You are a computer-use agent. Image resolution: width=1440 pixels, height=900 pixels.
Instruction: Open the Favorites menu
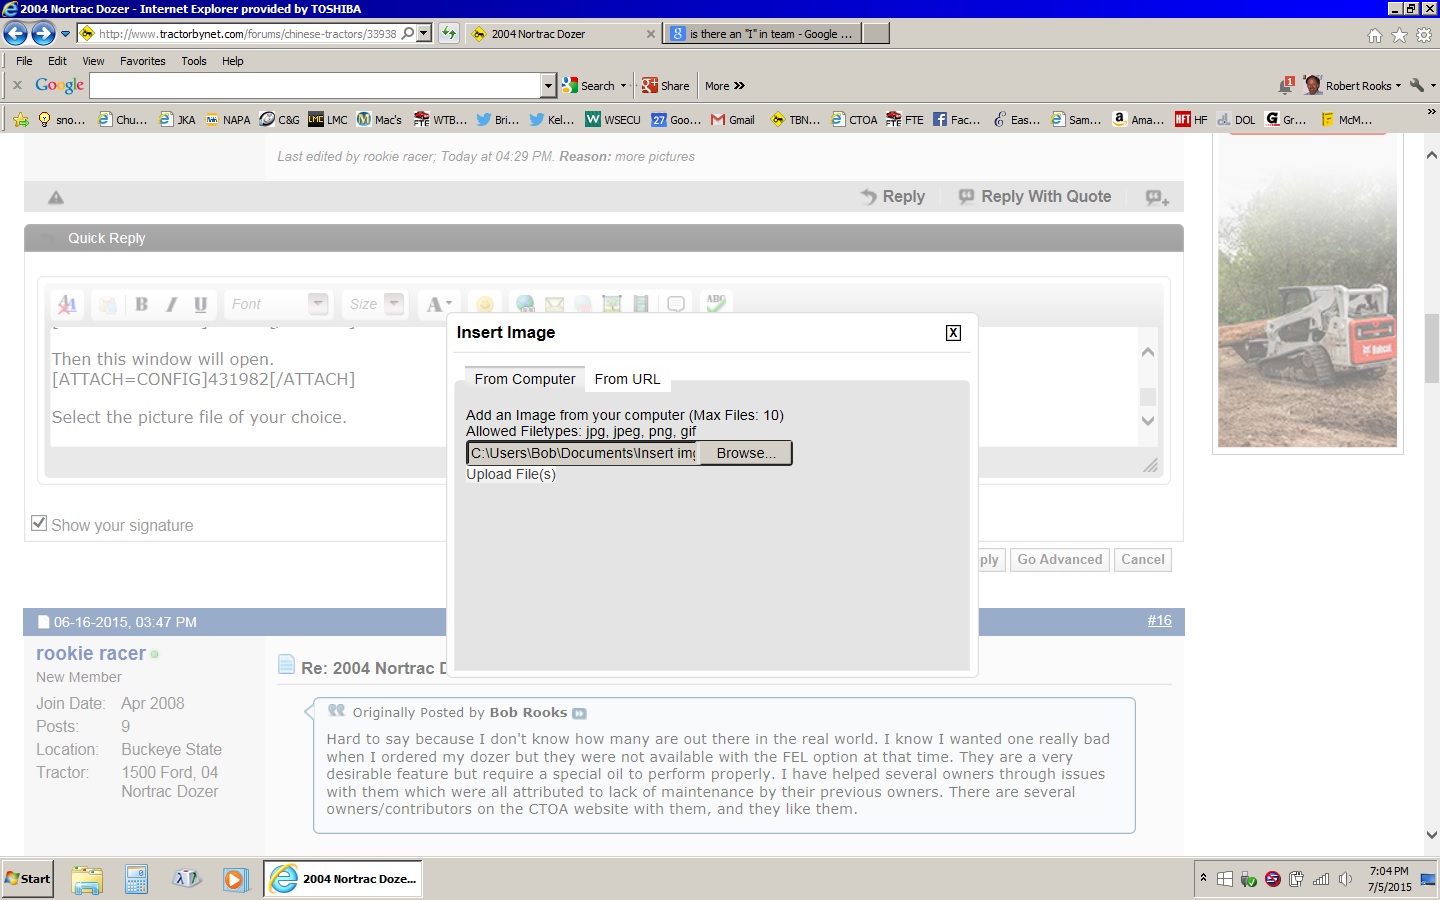142,61
